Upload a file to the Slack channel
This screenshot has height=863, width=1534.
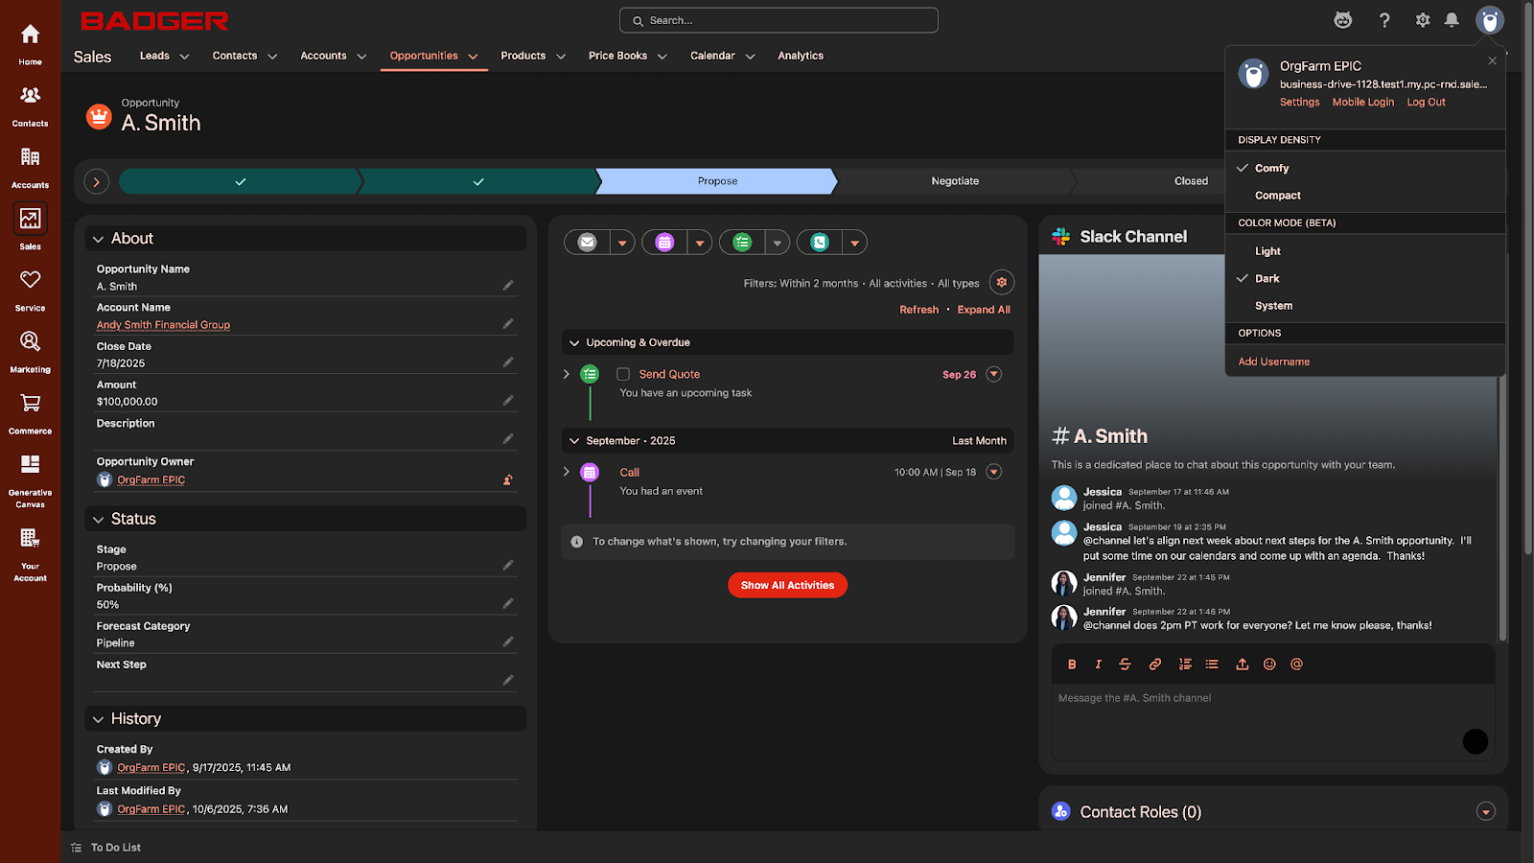(x=1242, y=663)
